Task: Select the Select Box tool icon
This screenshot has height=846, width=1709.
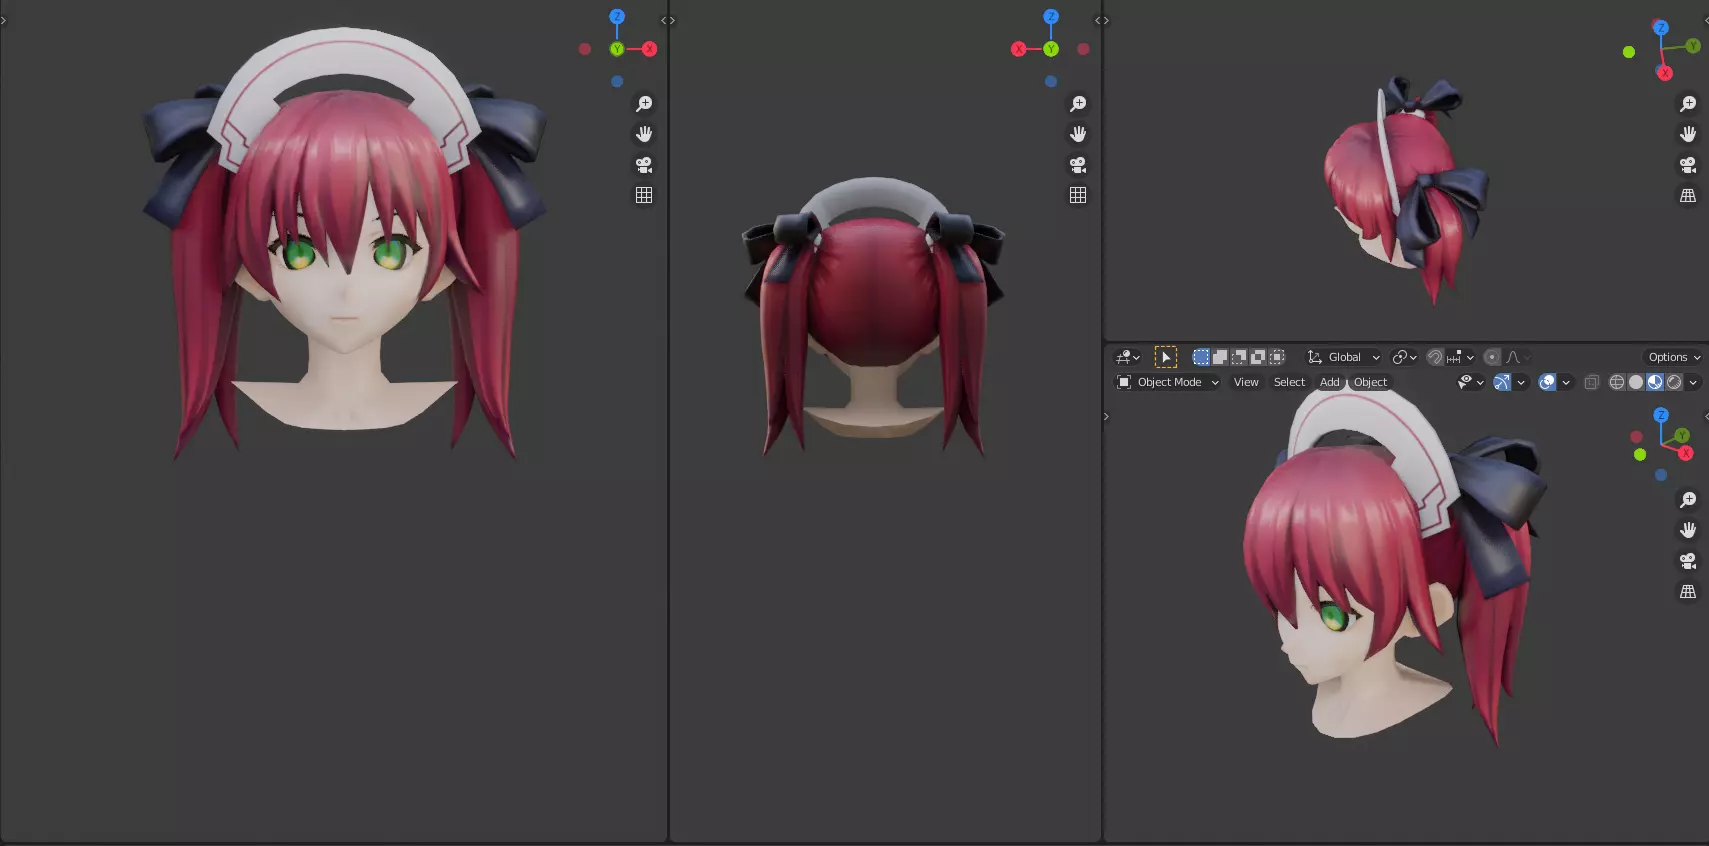Action: click(1166, 357)
